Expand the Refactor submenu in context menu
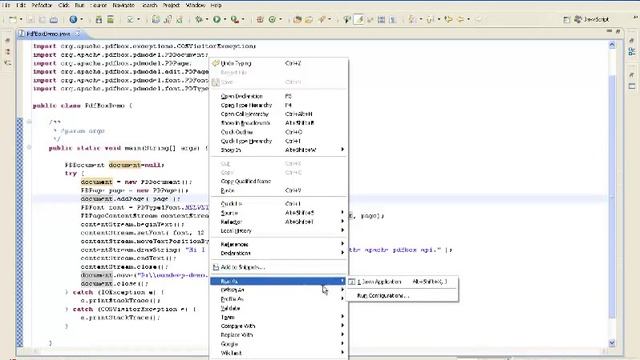 [x=279, y=222]
